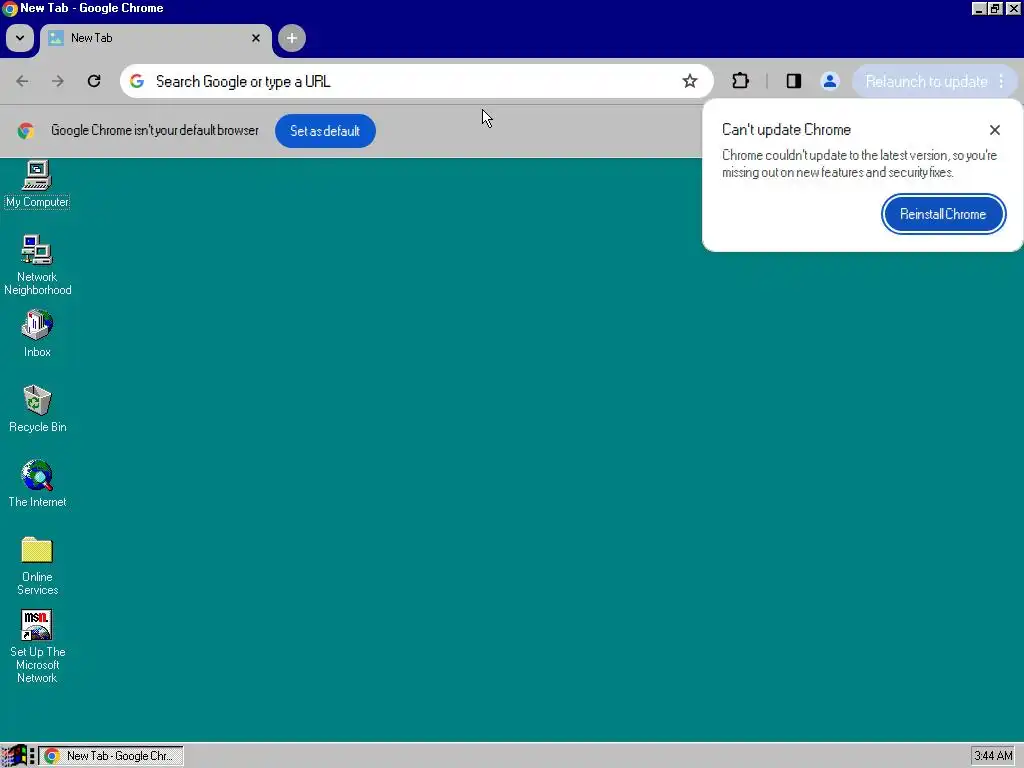The width and height of the screenshot is (1024, 768).
Task: Select New Tab - Google Chrome taskbar button
Action: point(110,756)
